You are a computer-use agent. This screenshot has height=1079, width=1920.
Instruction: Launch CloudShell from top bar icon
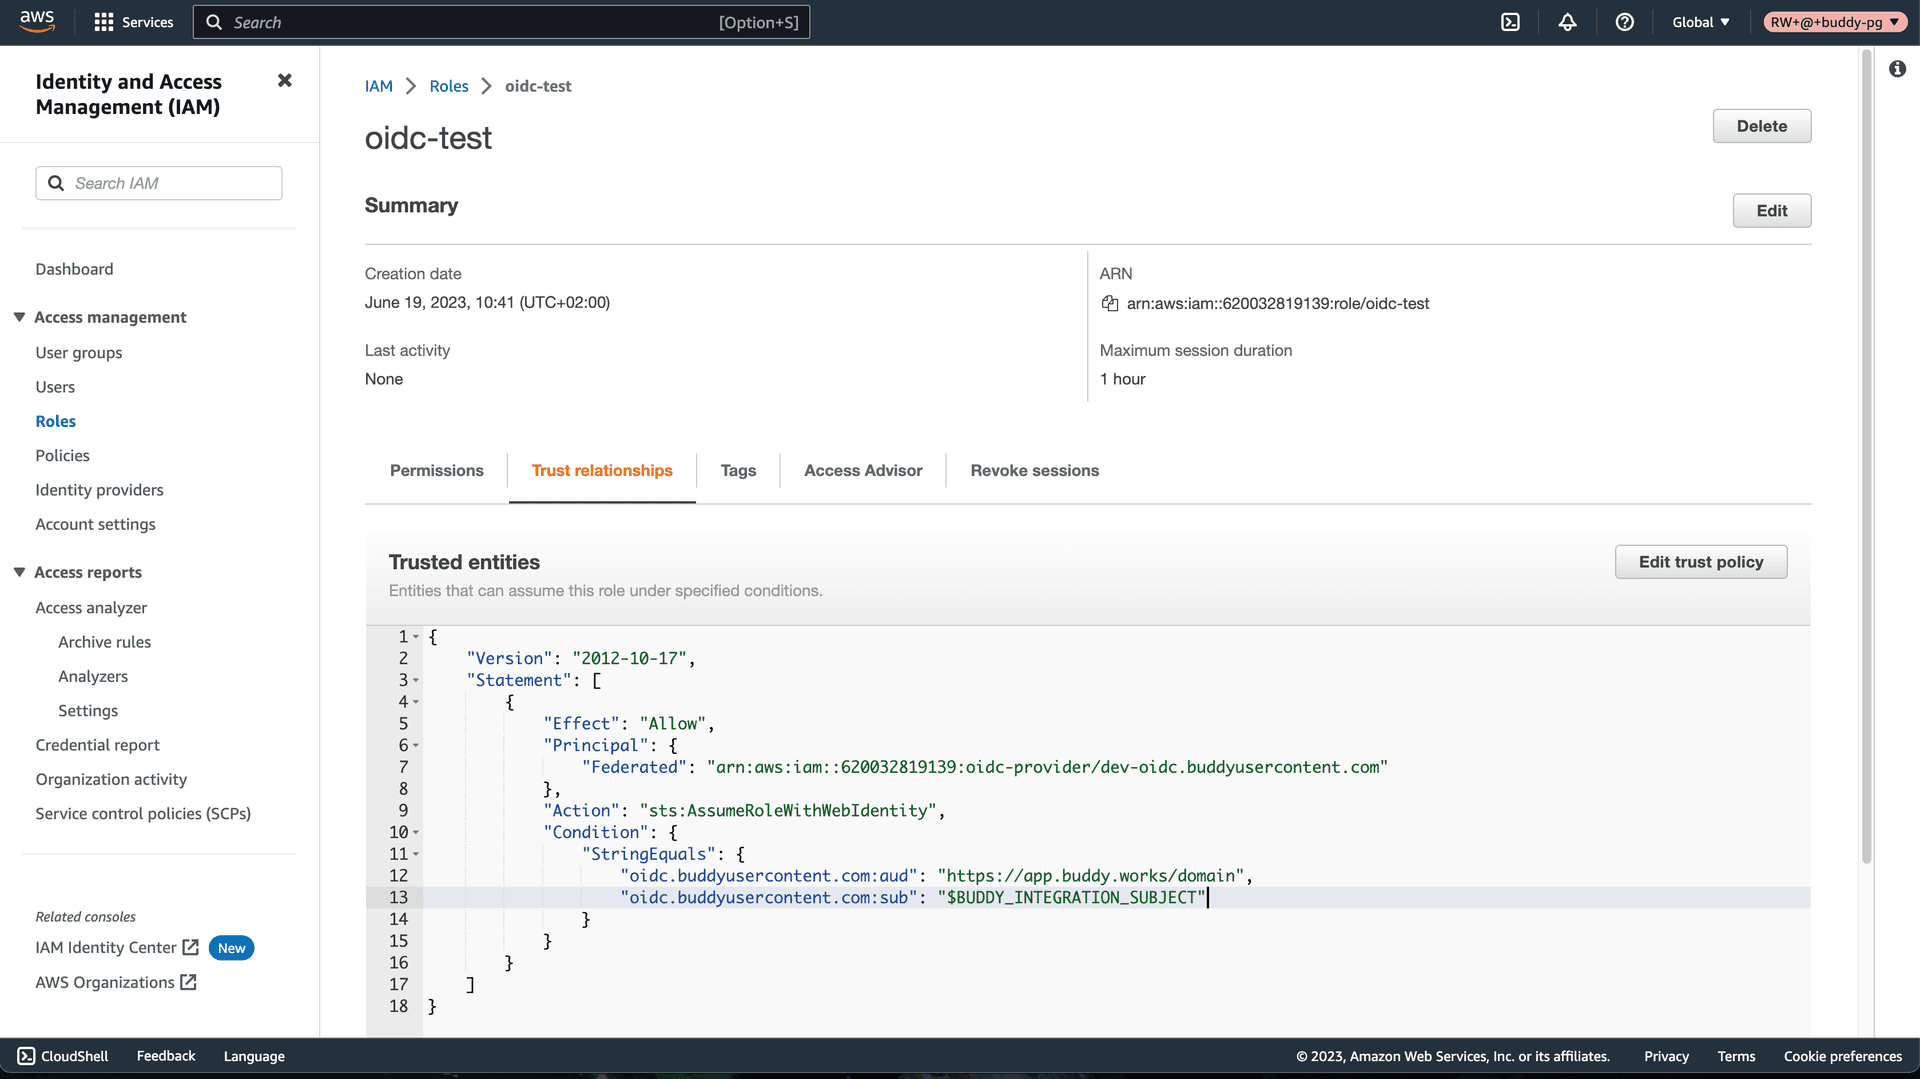pyautogui.click(x=1510, y=22)
